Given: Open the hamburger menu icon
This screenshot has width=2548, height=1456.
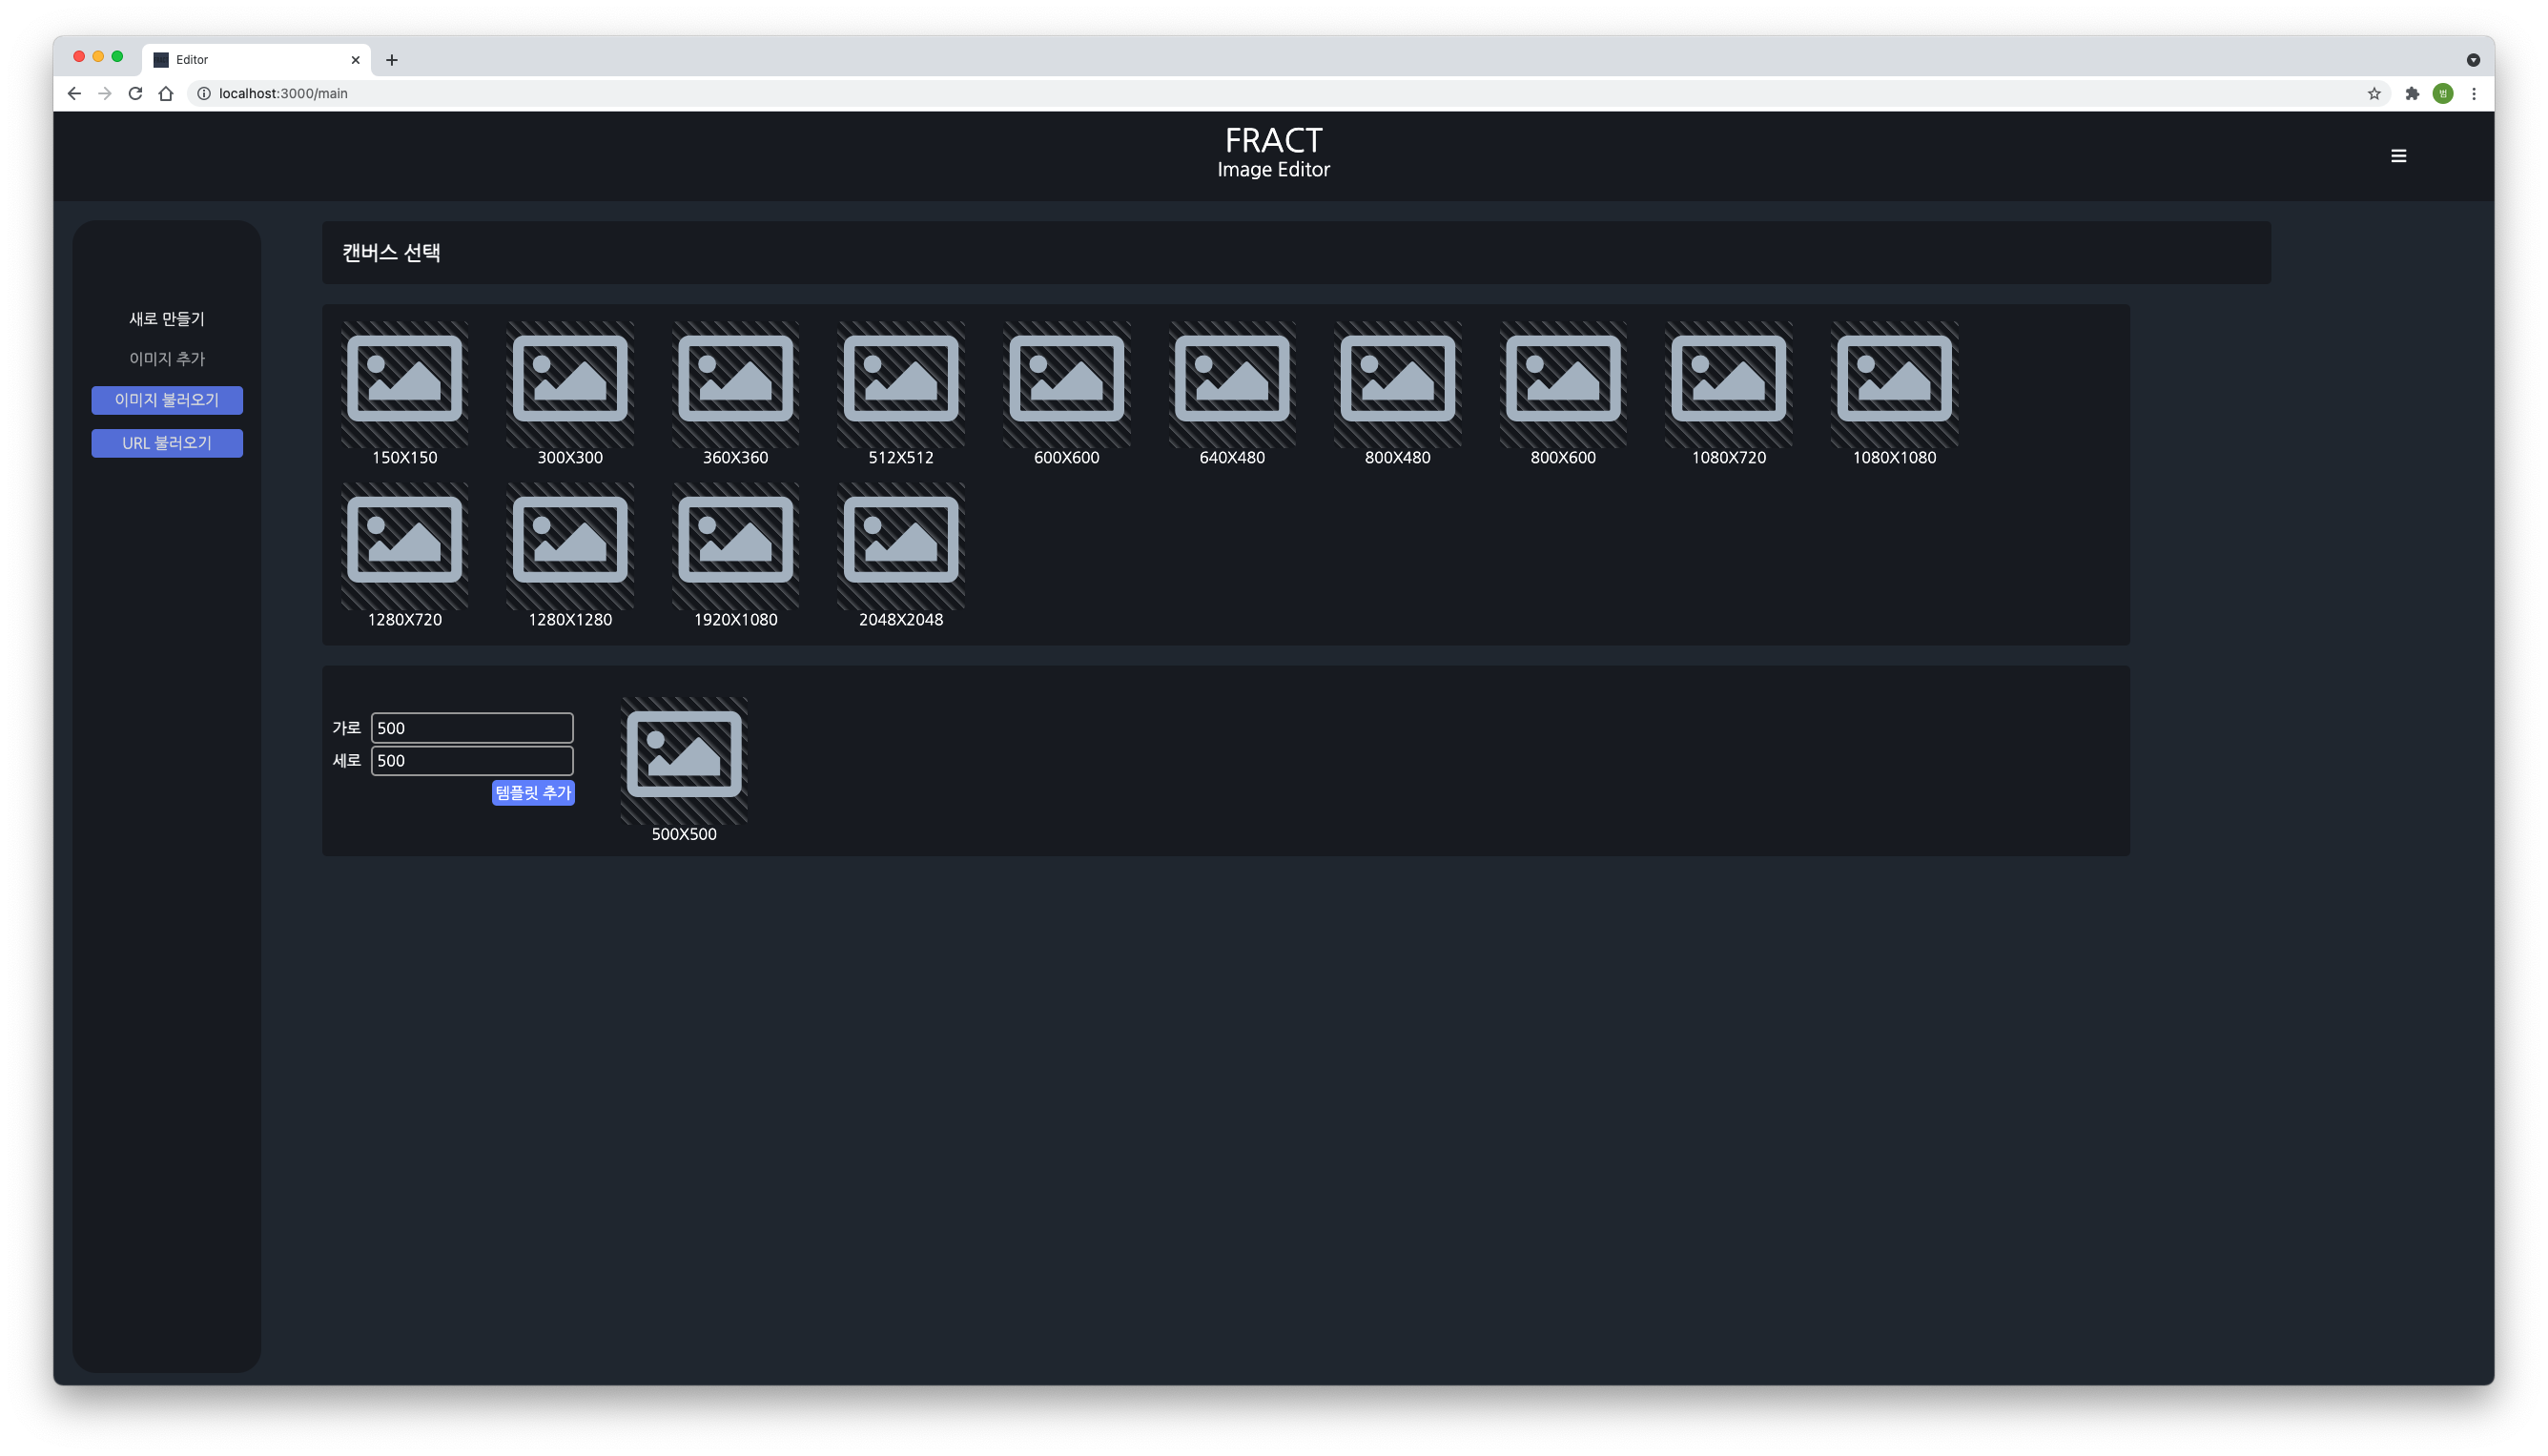Looking at the screenshot, I should 2398,156.
